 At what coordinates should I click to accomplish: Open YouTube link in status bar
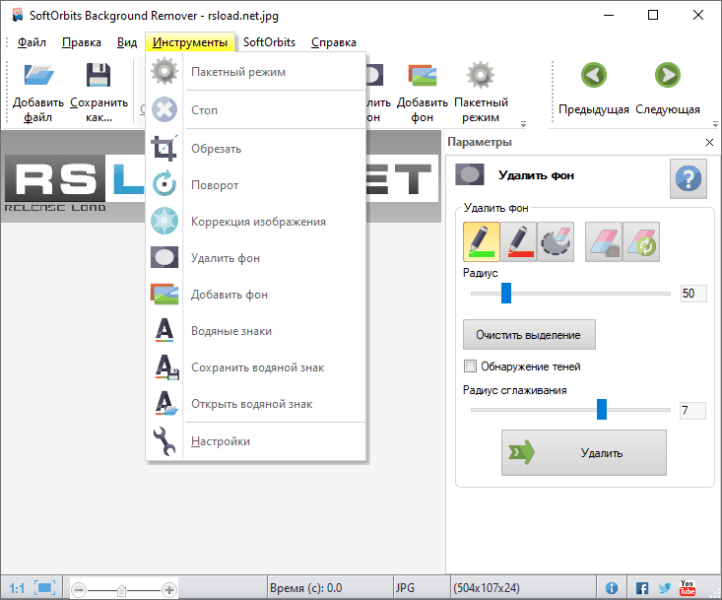[687, 588]
